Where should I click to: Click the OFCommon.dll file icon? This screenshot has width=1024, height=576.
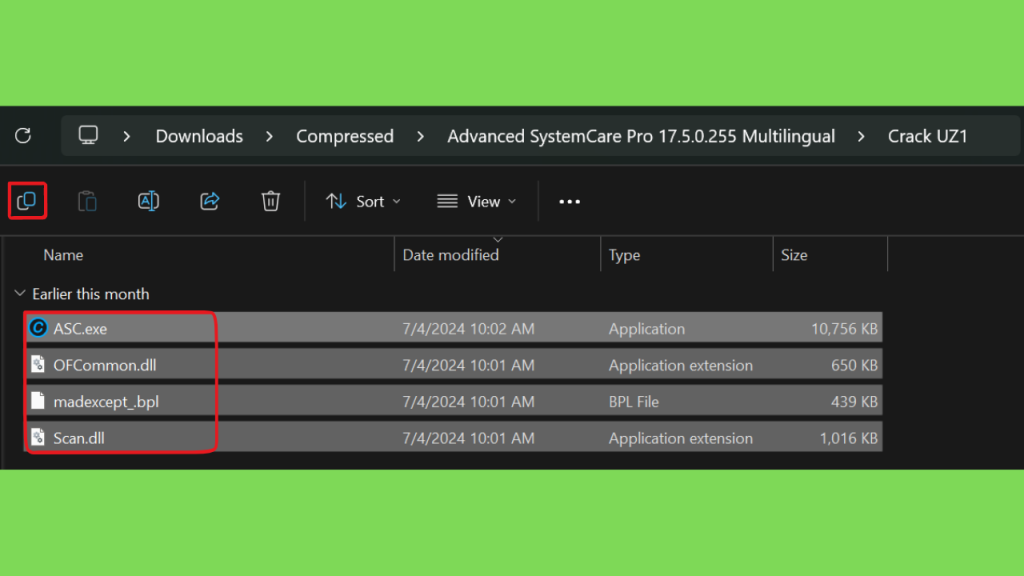click(38, 364)
